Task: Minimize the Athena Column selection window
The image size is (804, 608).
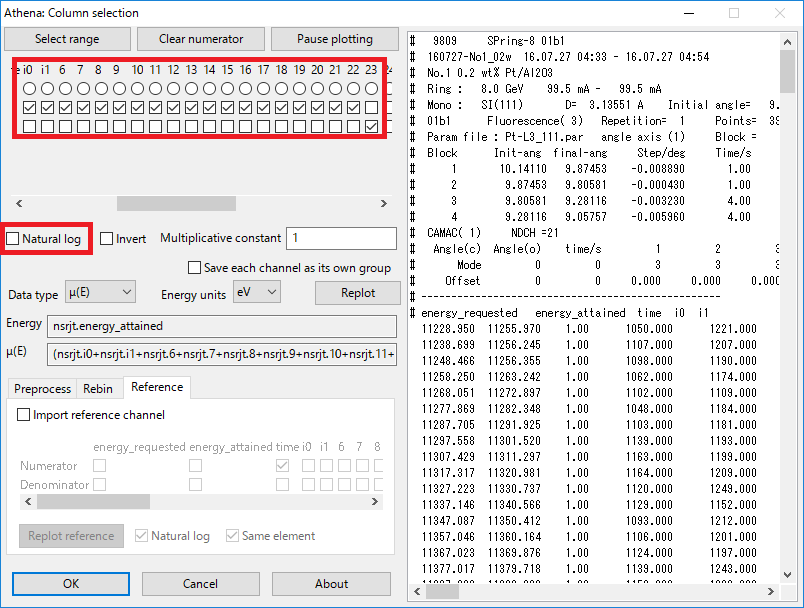Action: (x=689, y=13)
